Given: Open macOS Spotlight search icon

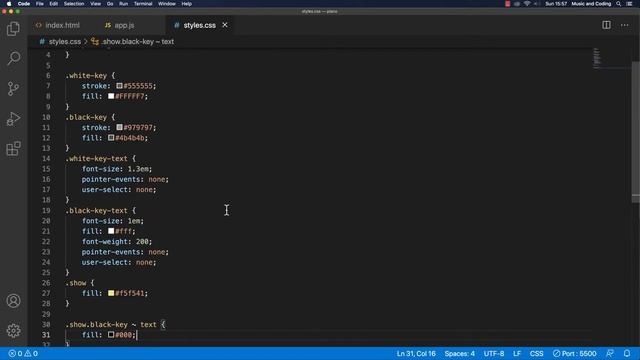Looking at the screenshot, I should point(619,4).
